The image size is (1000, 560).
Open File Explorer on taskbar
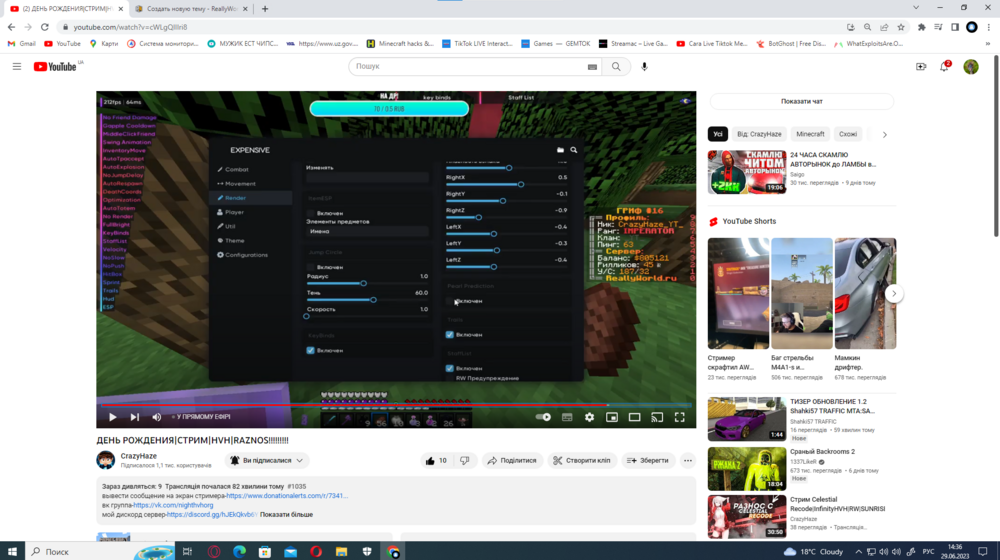point(341,552)
